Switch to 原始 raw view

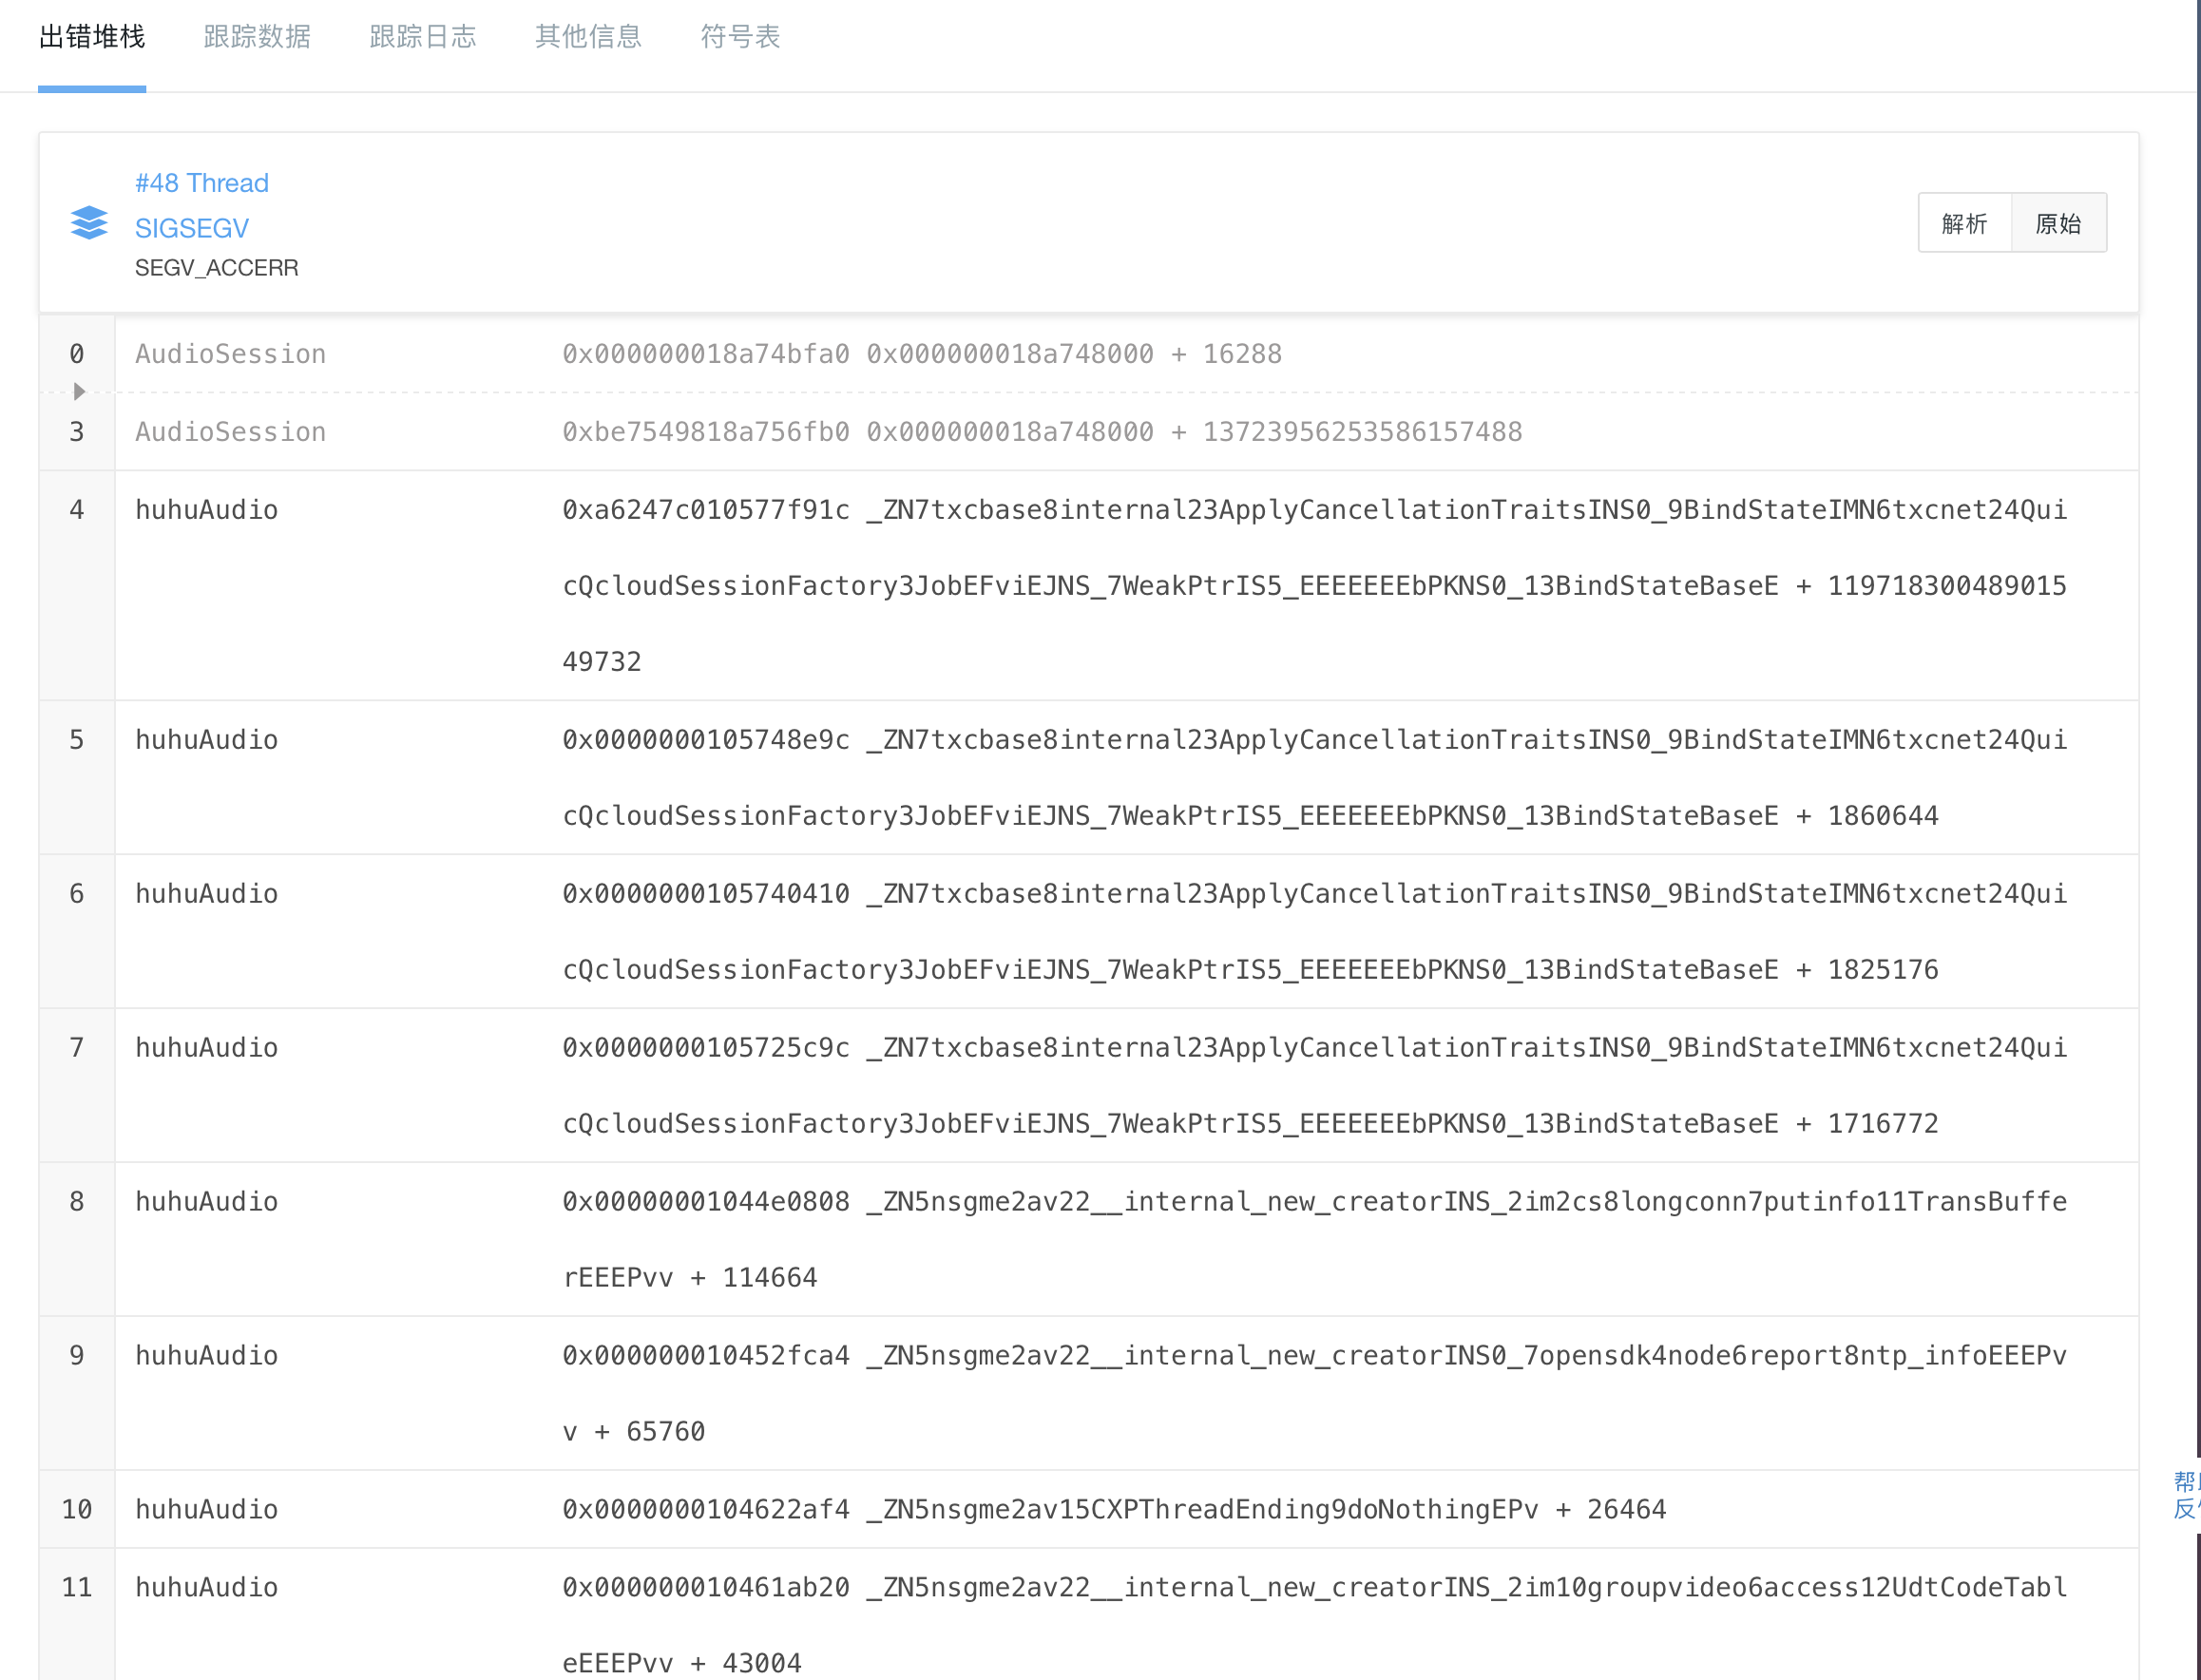click(2058, 223)
